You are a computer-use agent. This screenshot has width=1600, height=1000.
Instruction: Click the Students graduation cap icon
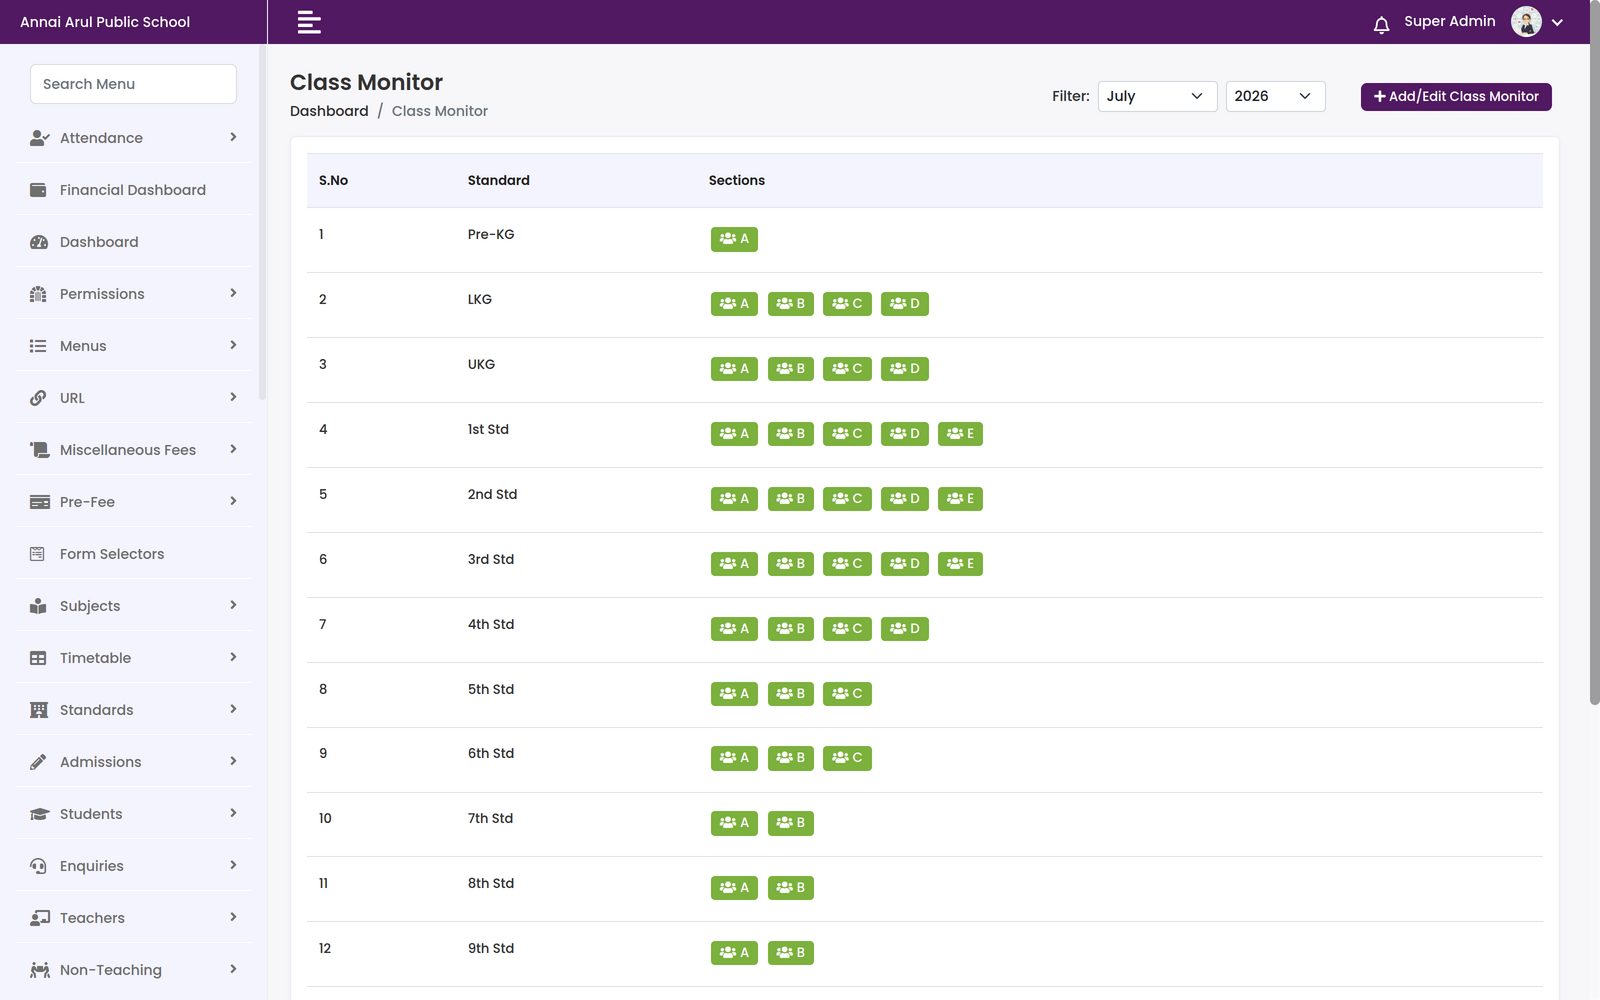39,814
